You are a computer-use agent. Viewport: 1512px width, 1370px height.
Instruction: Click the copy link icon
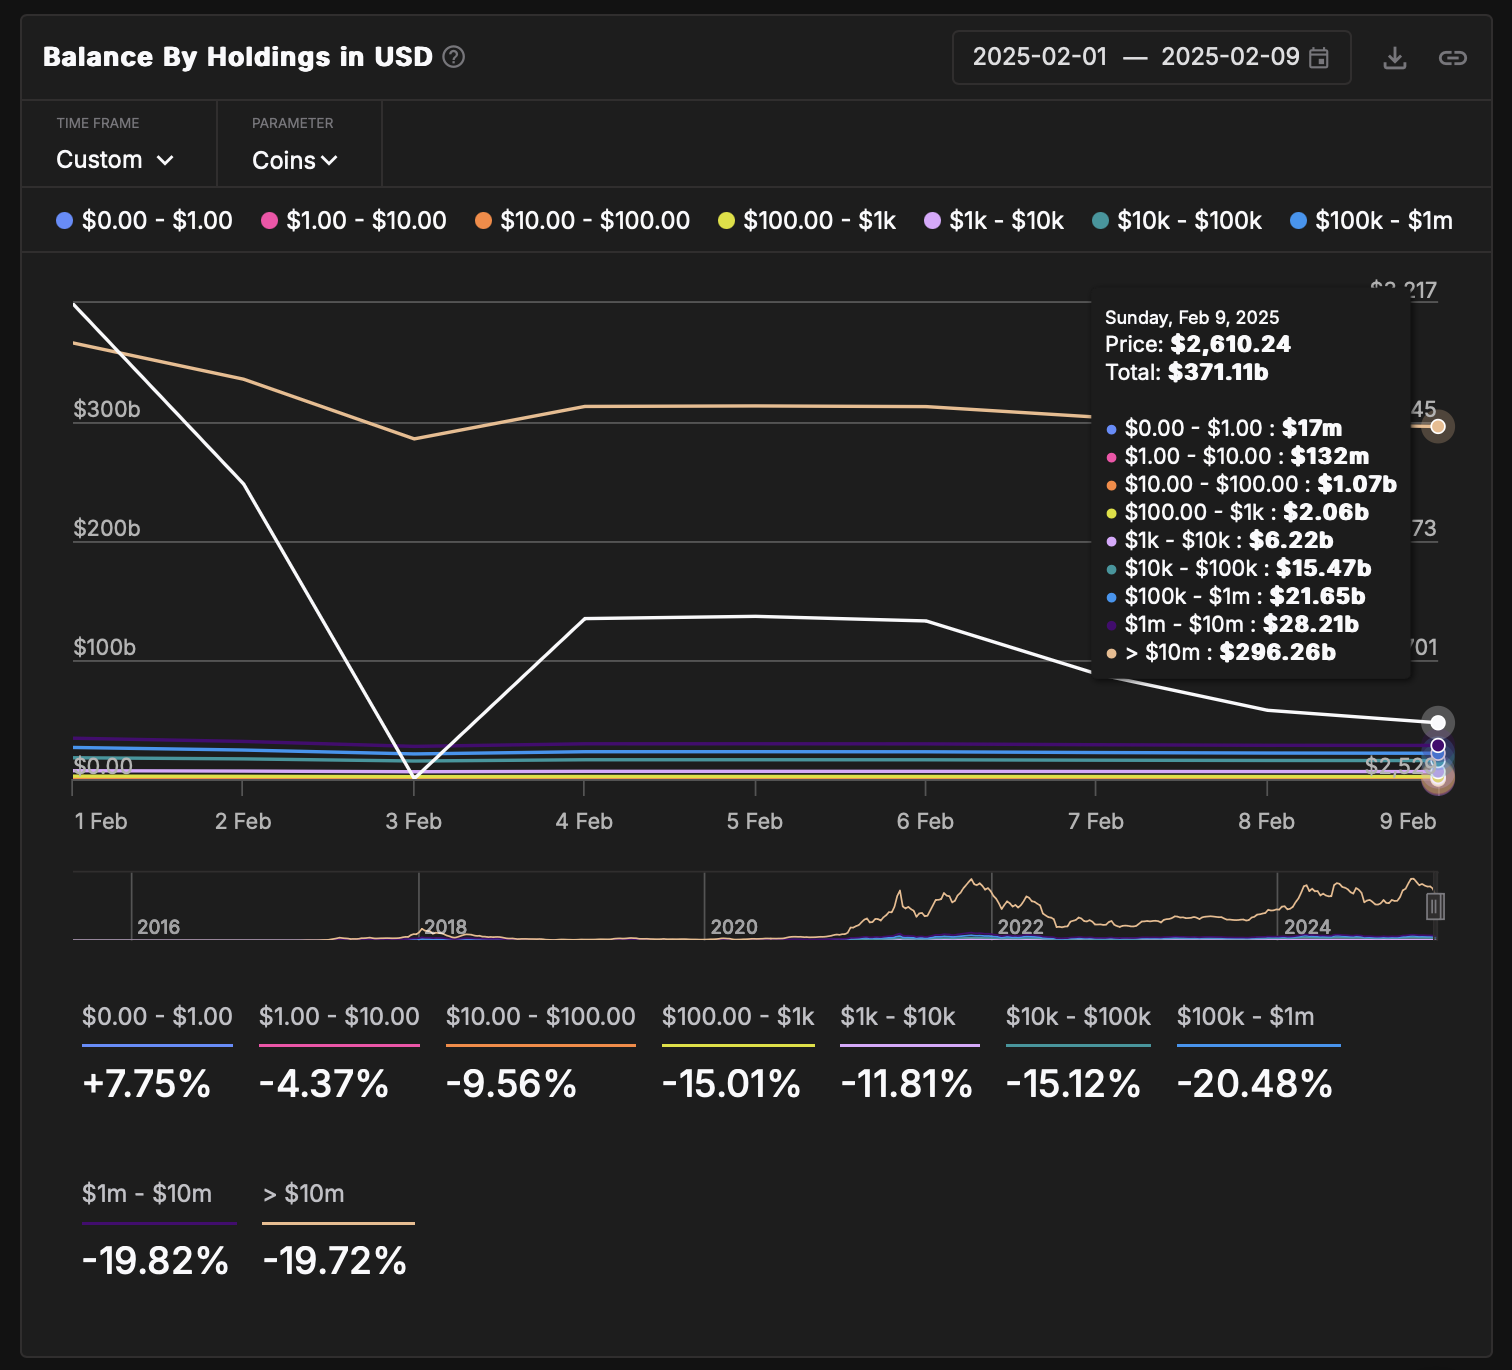point(1452,58)
